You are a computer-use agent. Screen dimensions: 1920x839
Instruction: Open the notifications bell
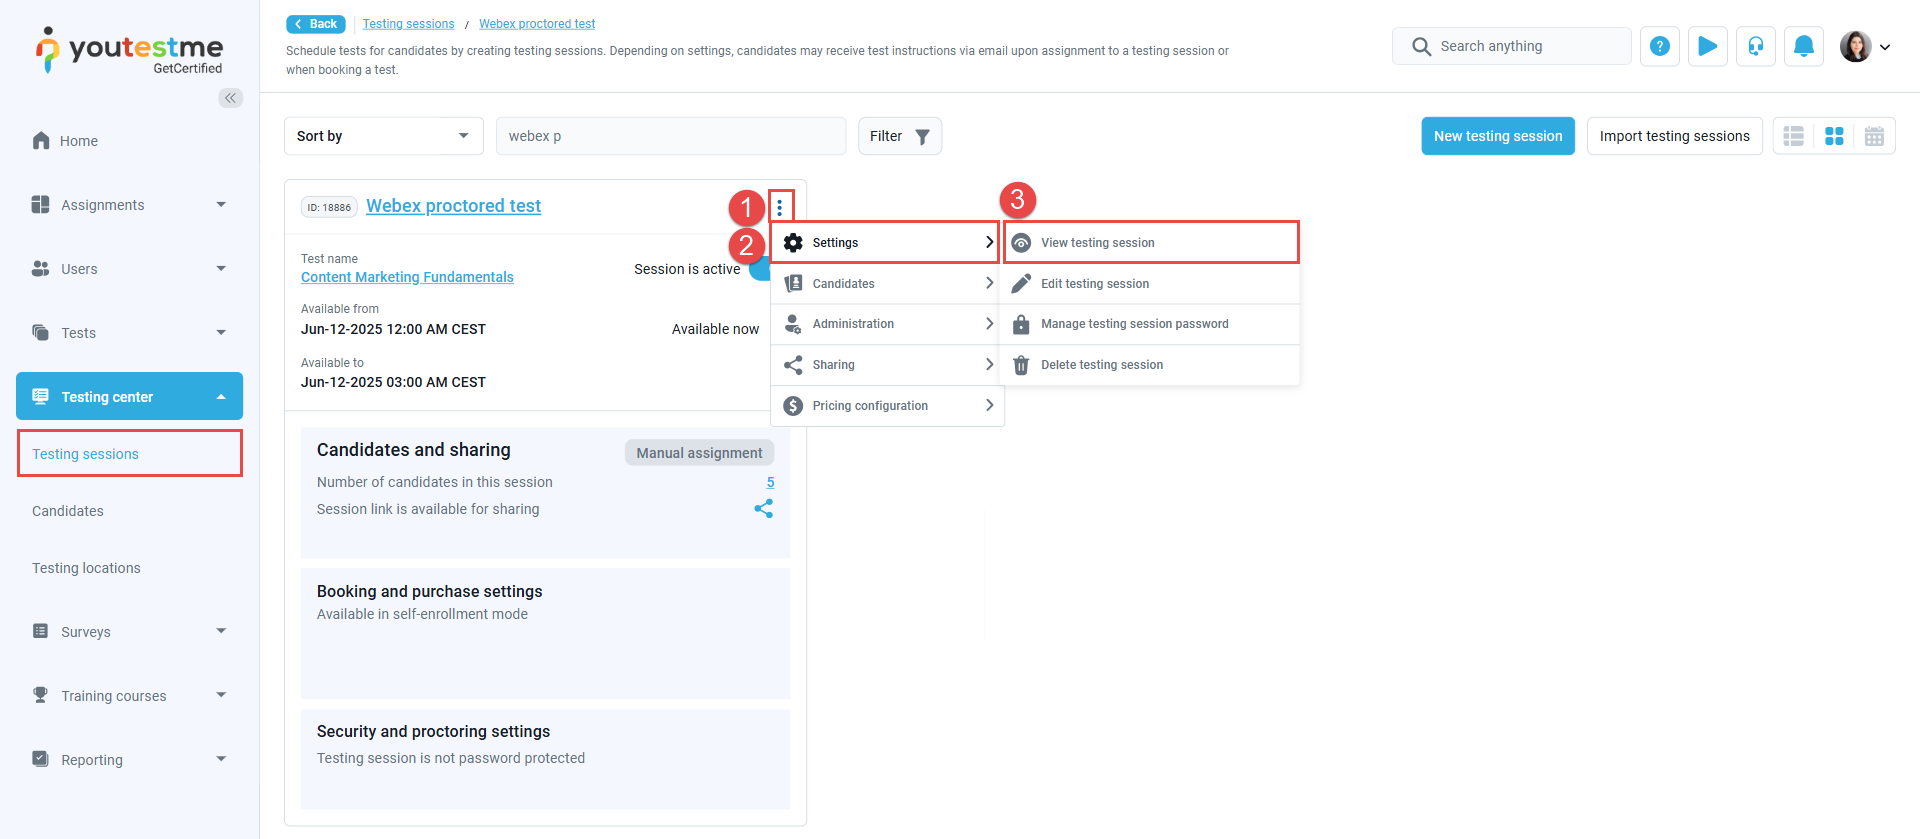click(1804, 46)
